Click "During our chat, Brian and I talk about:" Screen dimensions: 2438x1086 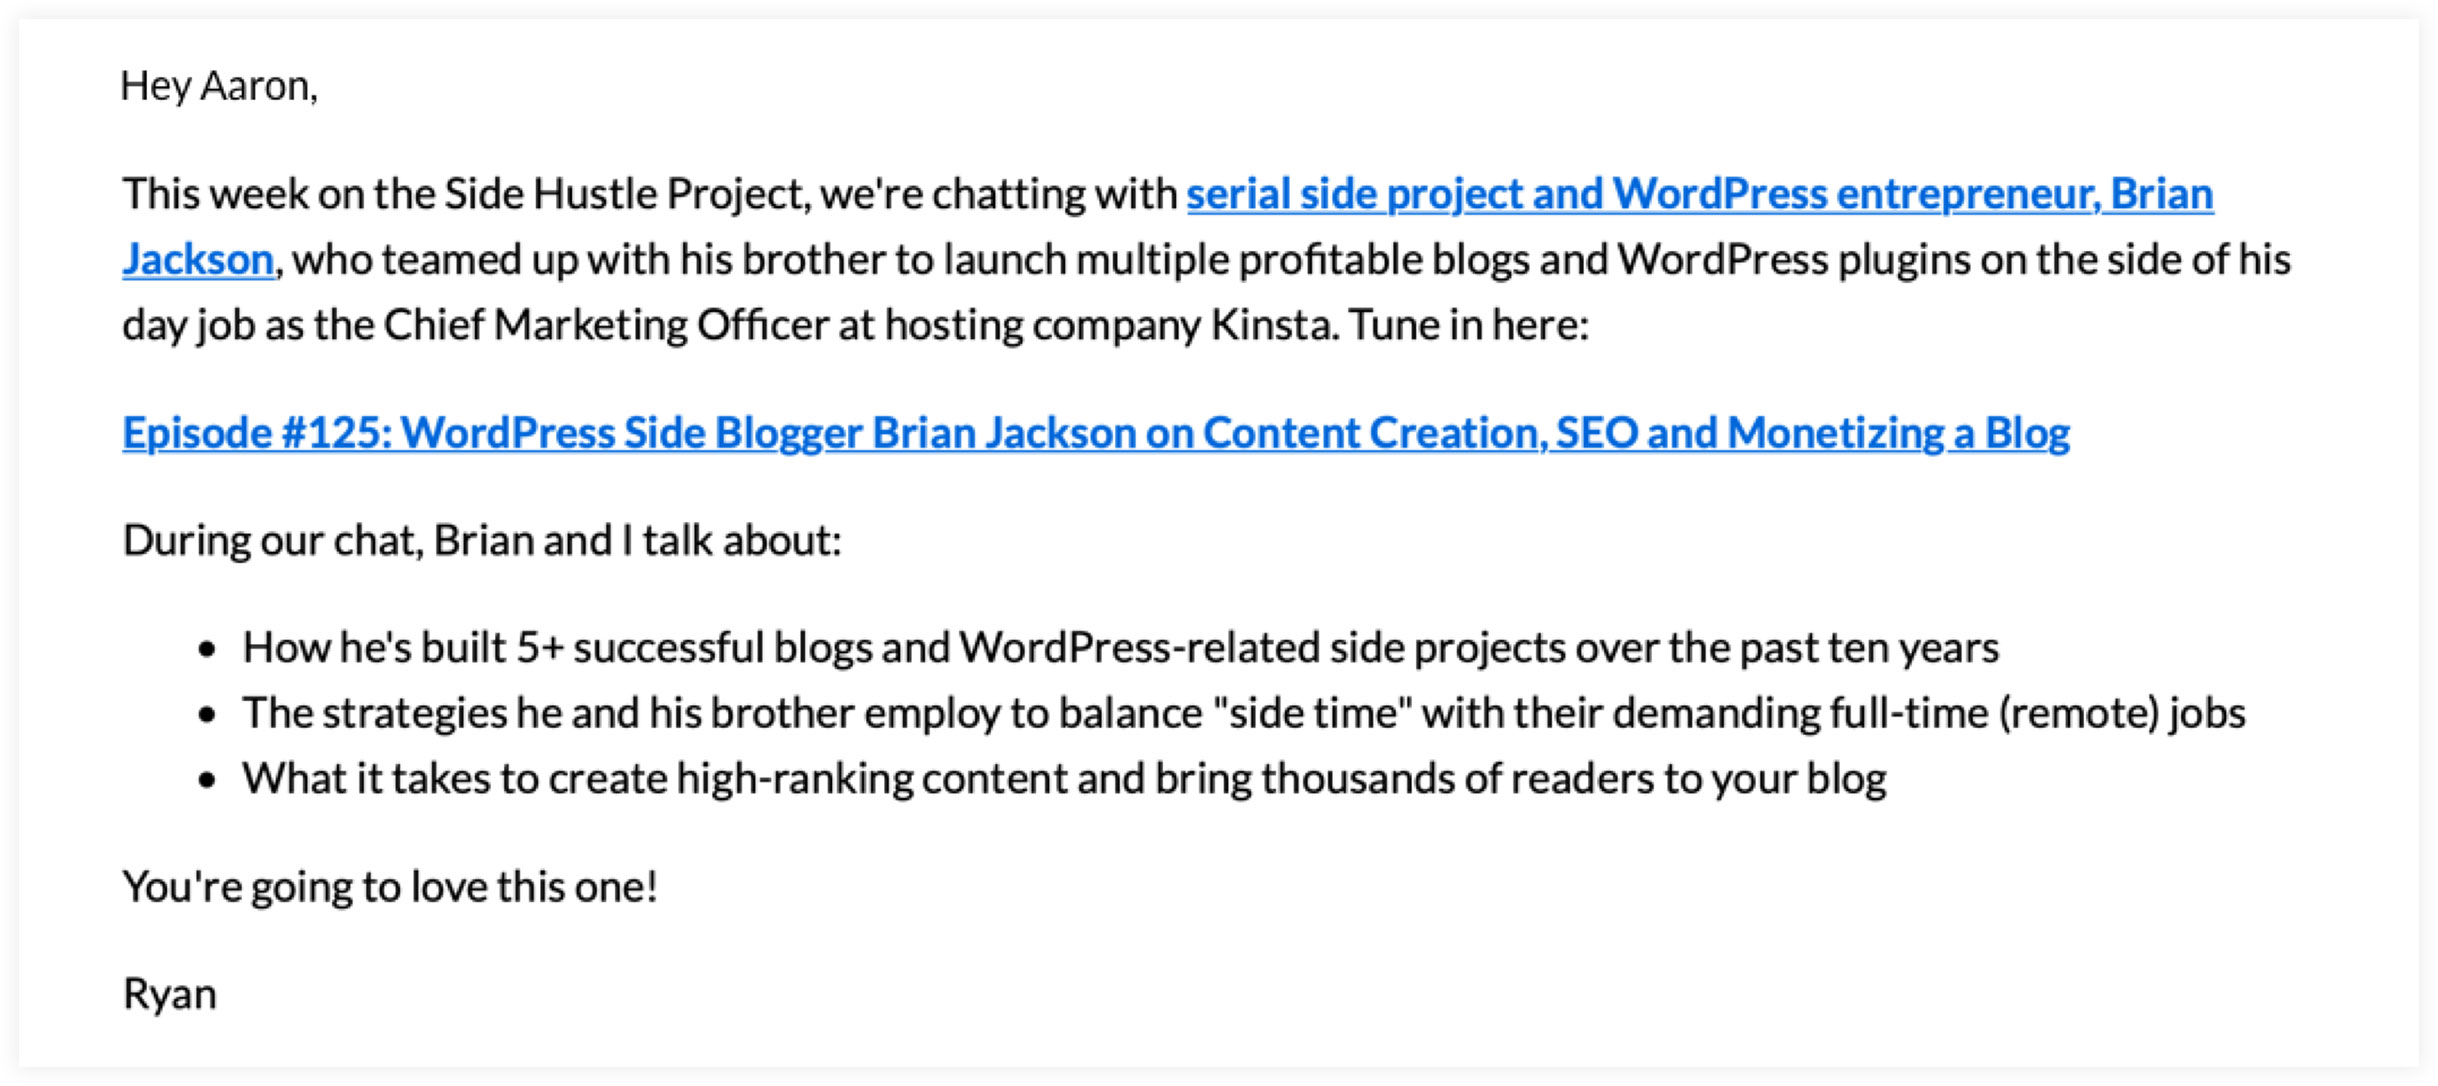[x=482, y=541]
